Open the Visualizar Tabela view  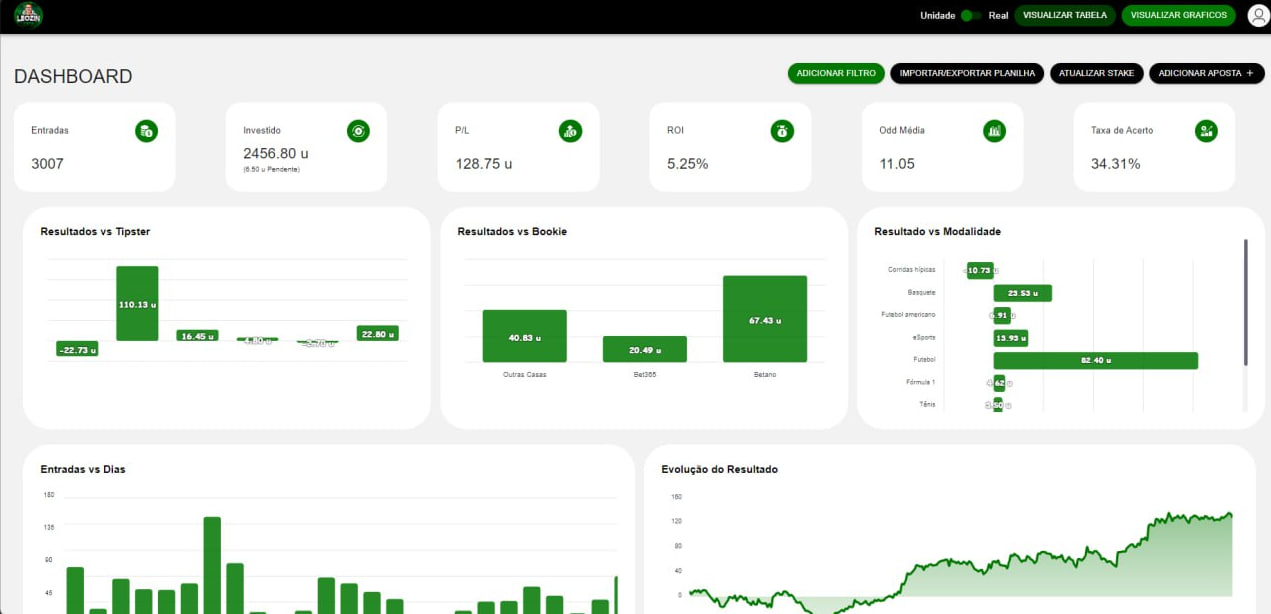[x=1065, y=15]
